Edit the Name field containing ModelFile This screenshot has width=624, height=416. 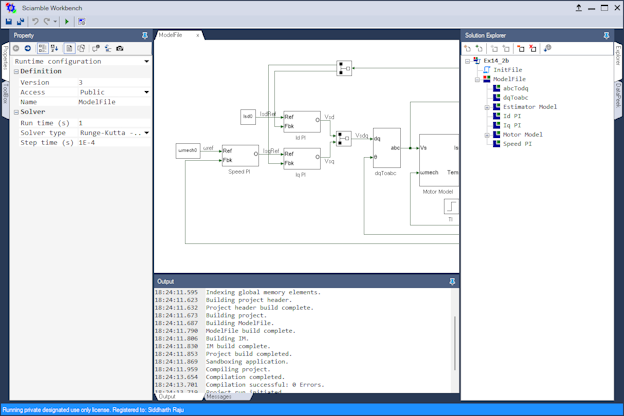coord(114,102)
